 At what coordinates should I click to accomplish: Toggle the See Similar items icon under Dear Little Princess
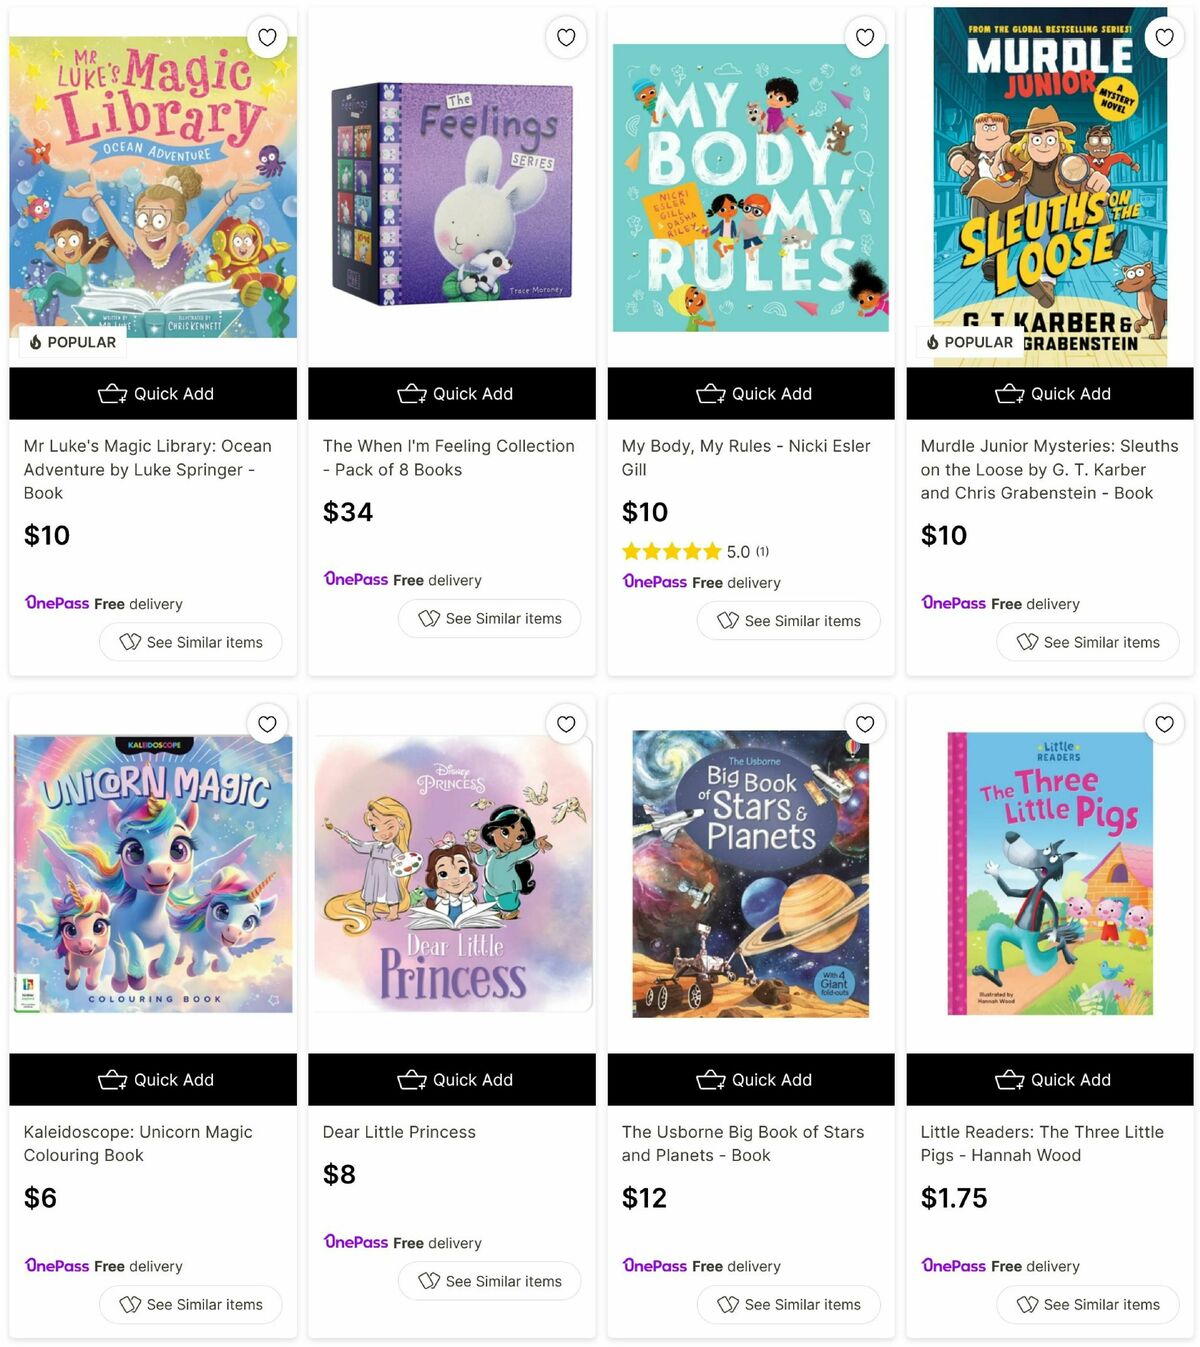click(x=489, y=1281)
